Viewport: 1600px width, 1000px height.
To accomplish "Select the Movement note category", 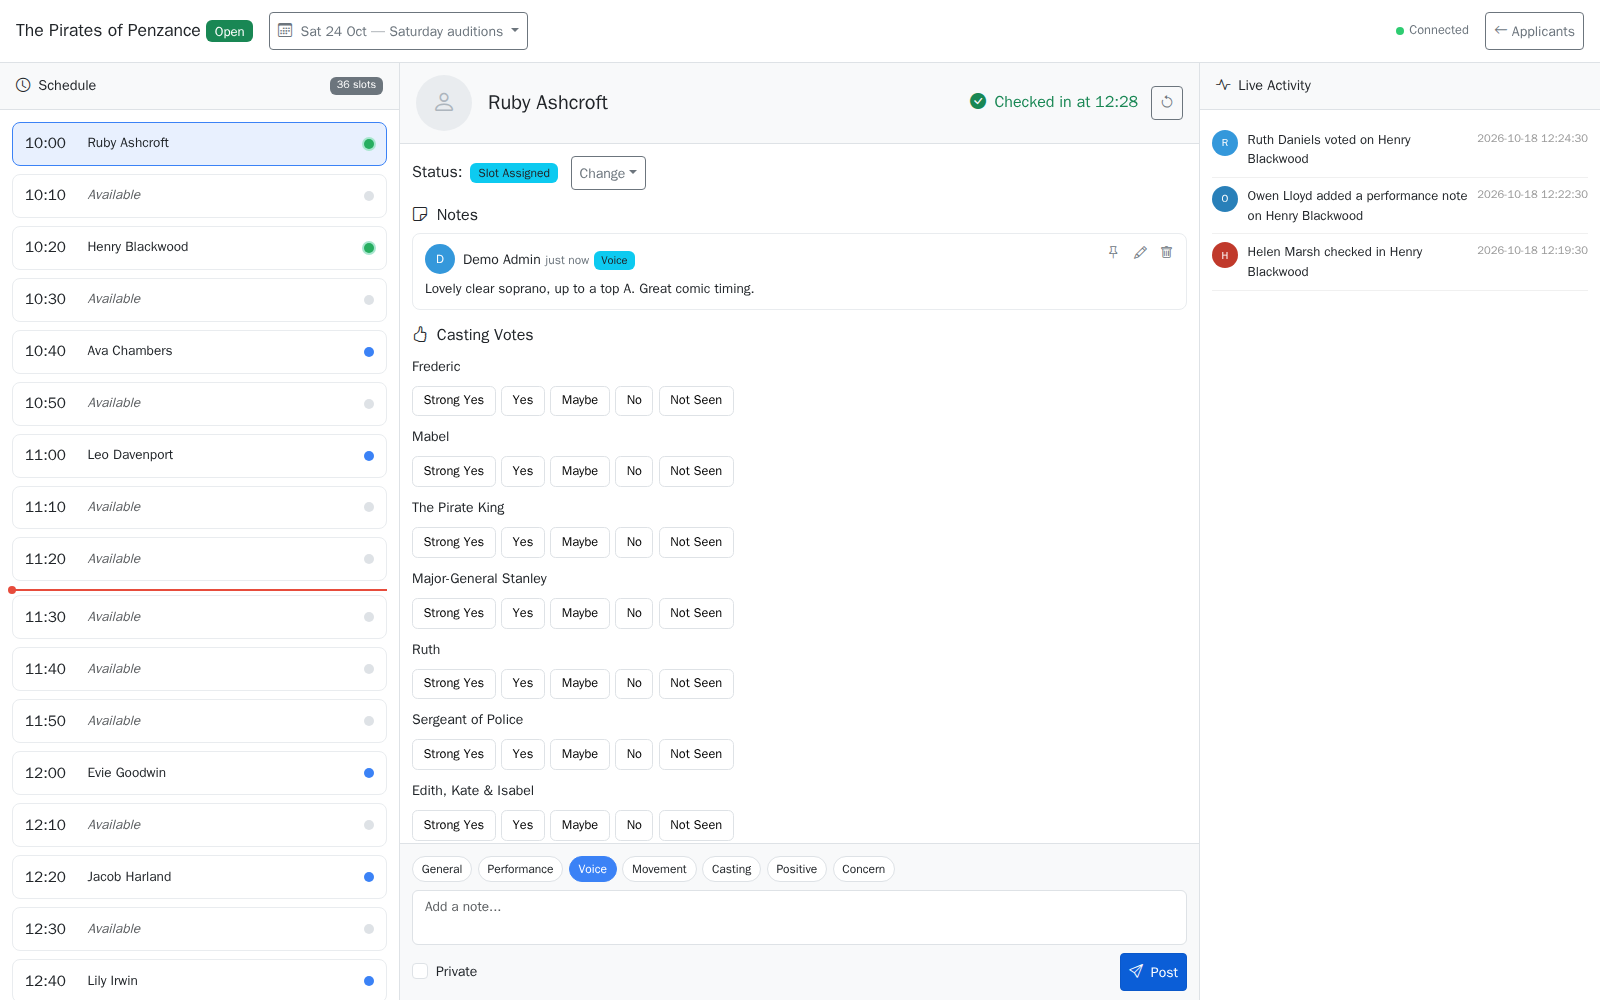I will 659,869.
